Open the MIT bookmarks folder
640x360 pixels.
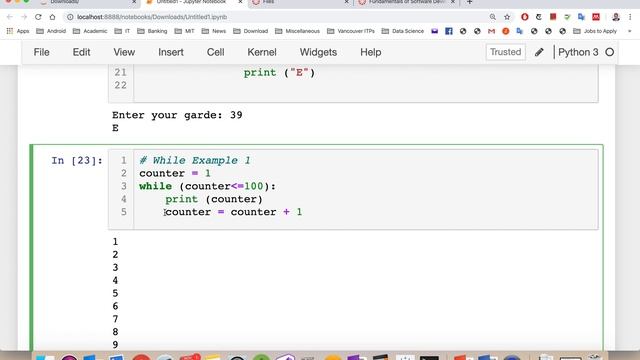[184, 31]
